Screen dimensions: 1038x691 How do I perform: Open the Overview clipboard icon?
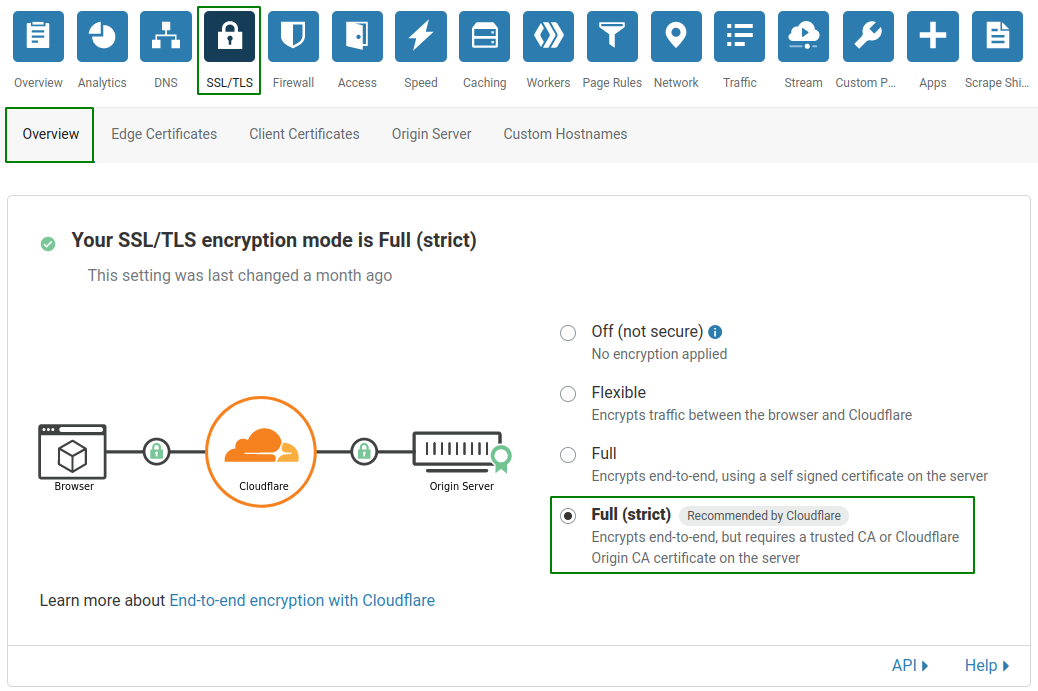click(38, 36)
